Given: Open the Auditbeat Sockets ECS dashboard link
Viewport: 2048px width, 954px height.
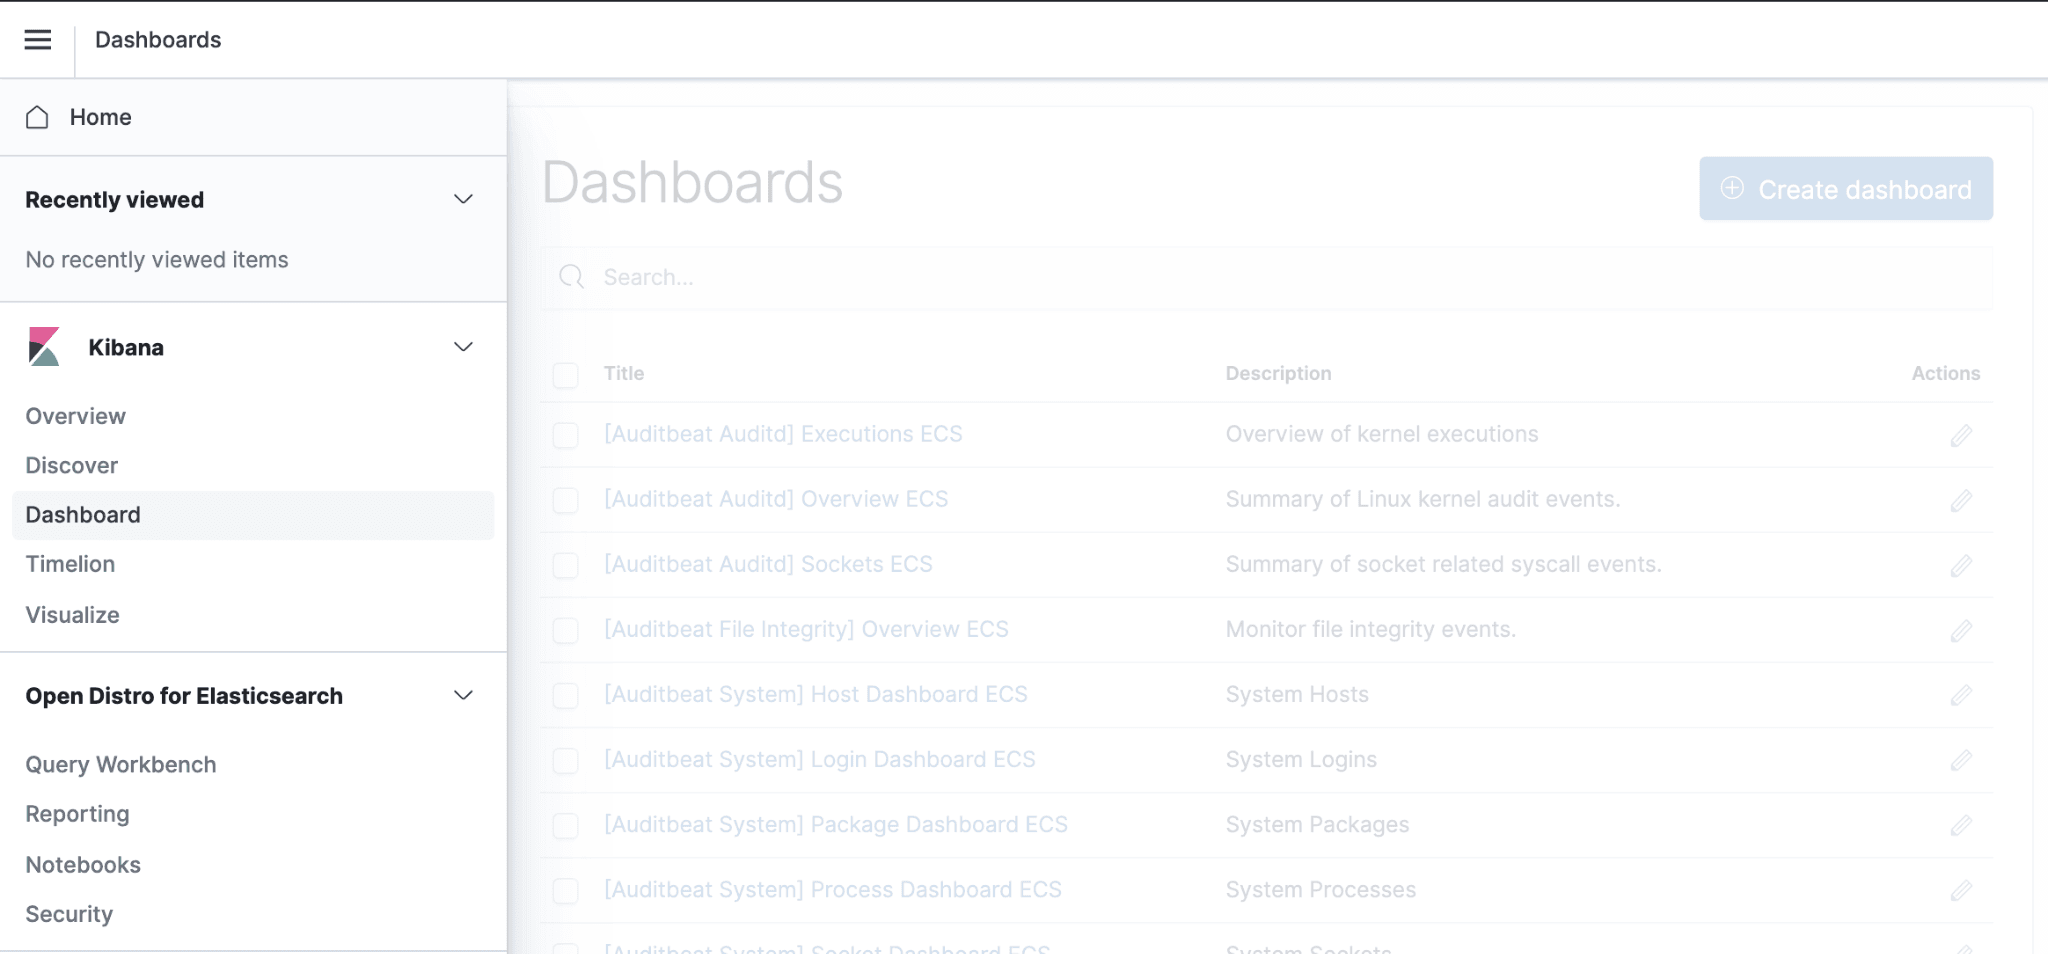Looking at the screenshot, I should coord(768,564).
